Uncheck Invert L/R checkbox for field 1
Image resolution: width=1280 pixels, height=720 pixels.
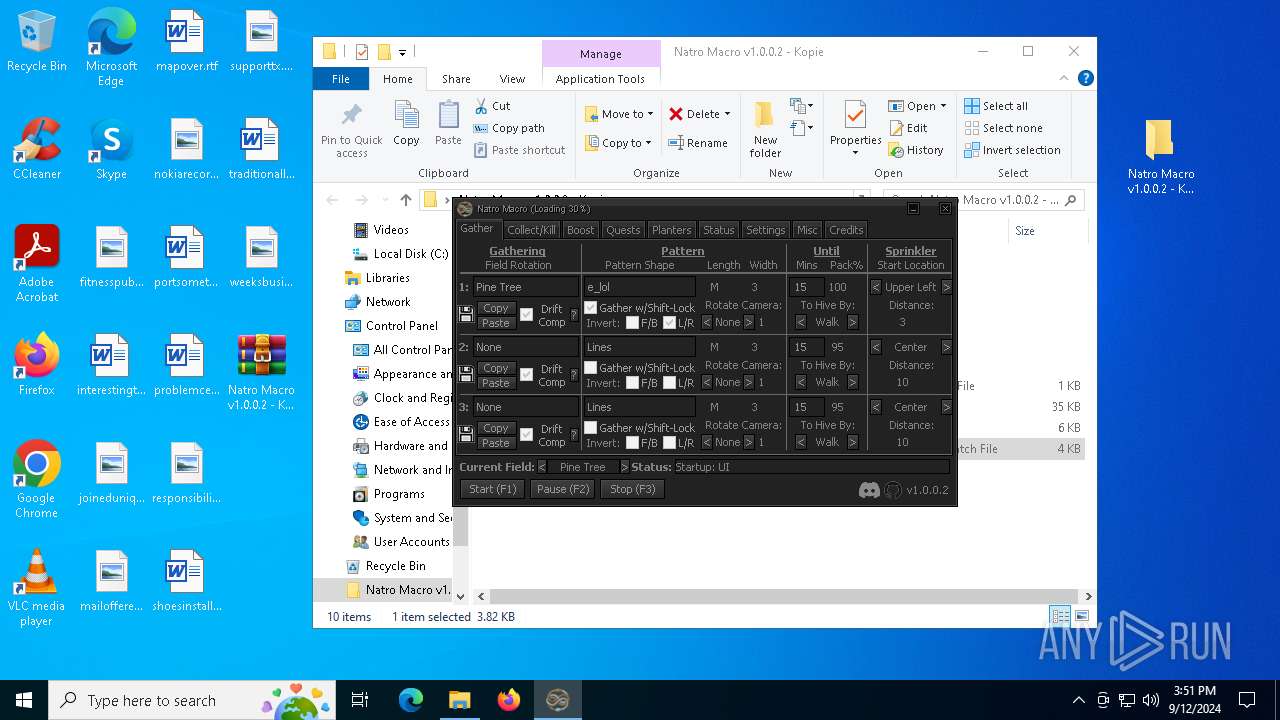[x=670, y=323]
